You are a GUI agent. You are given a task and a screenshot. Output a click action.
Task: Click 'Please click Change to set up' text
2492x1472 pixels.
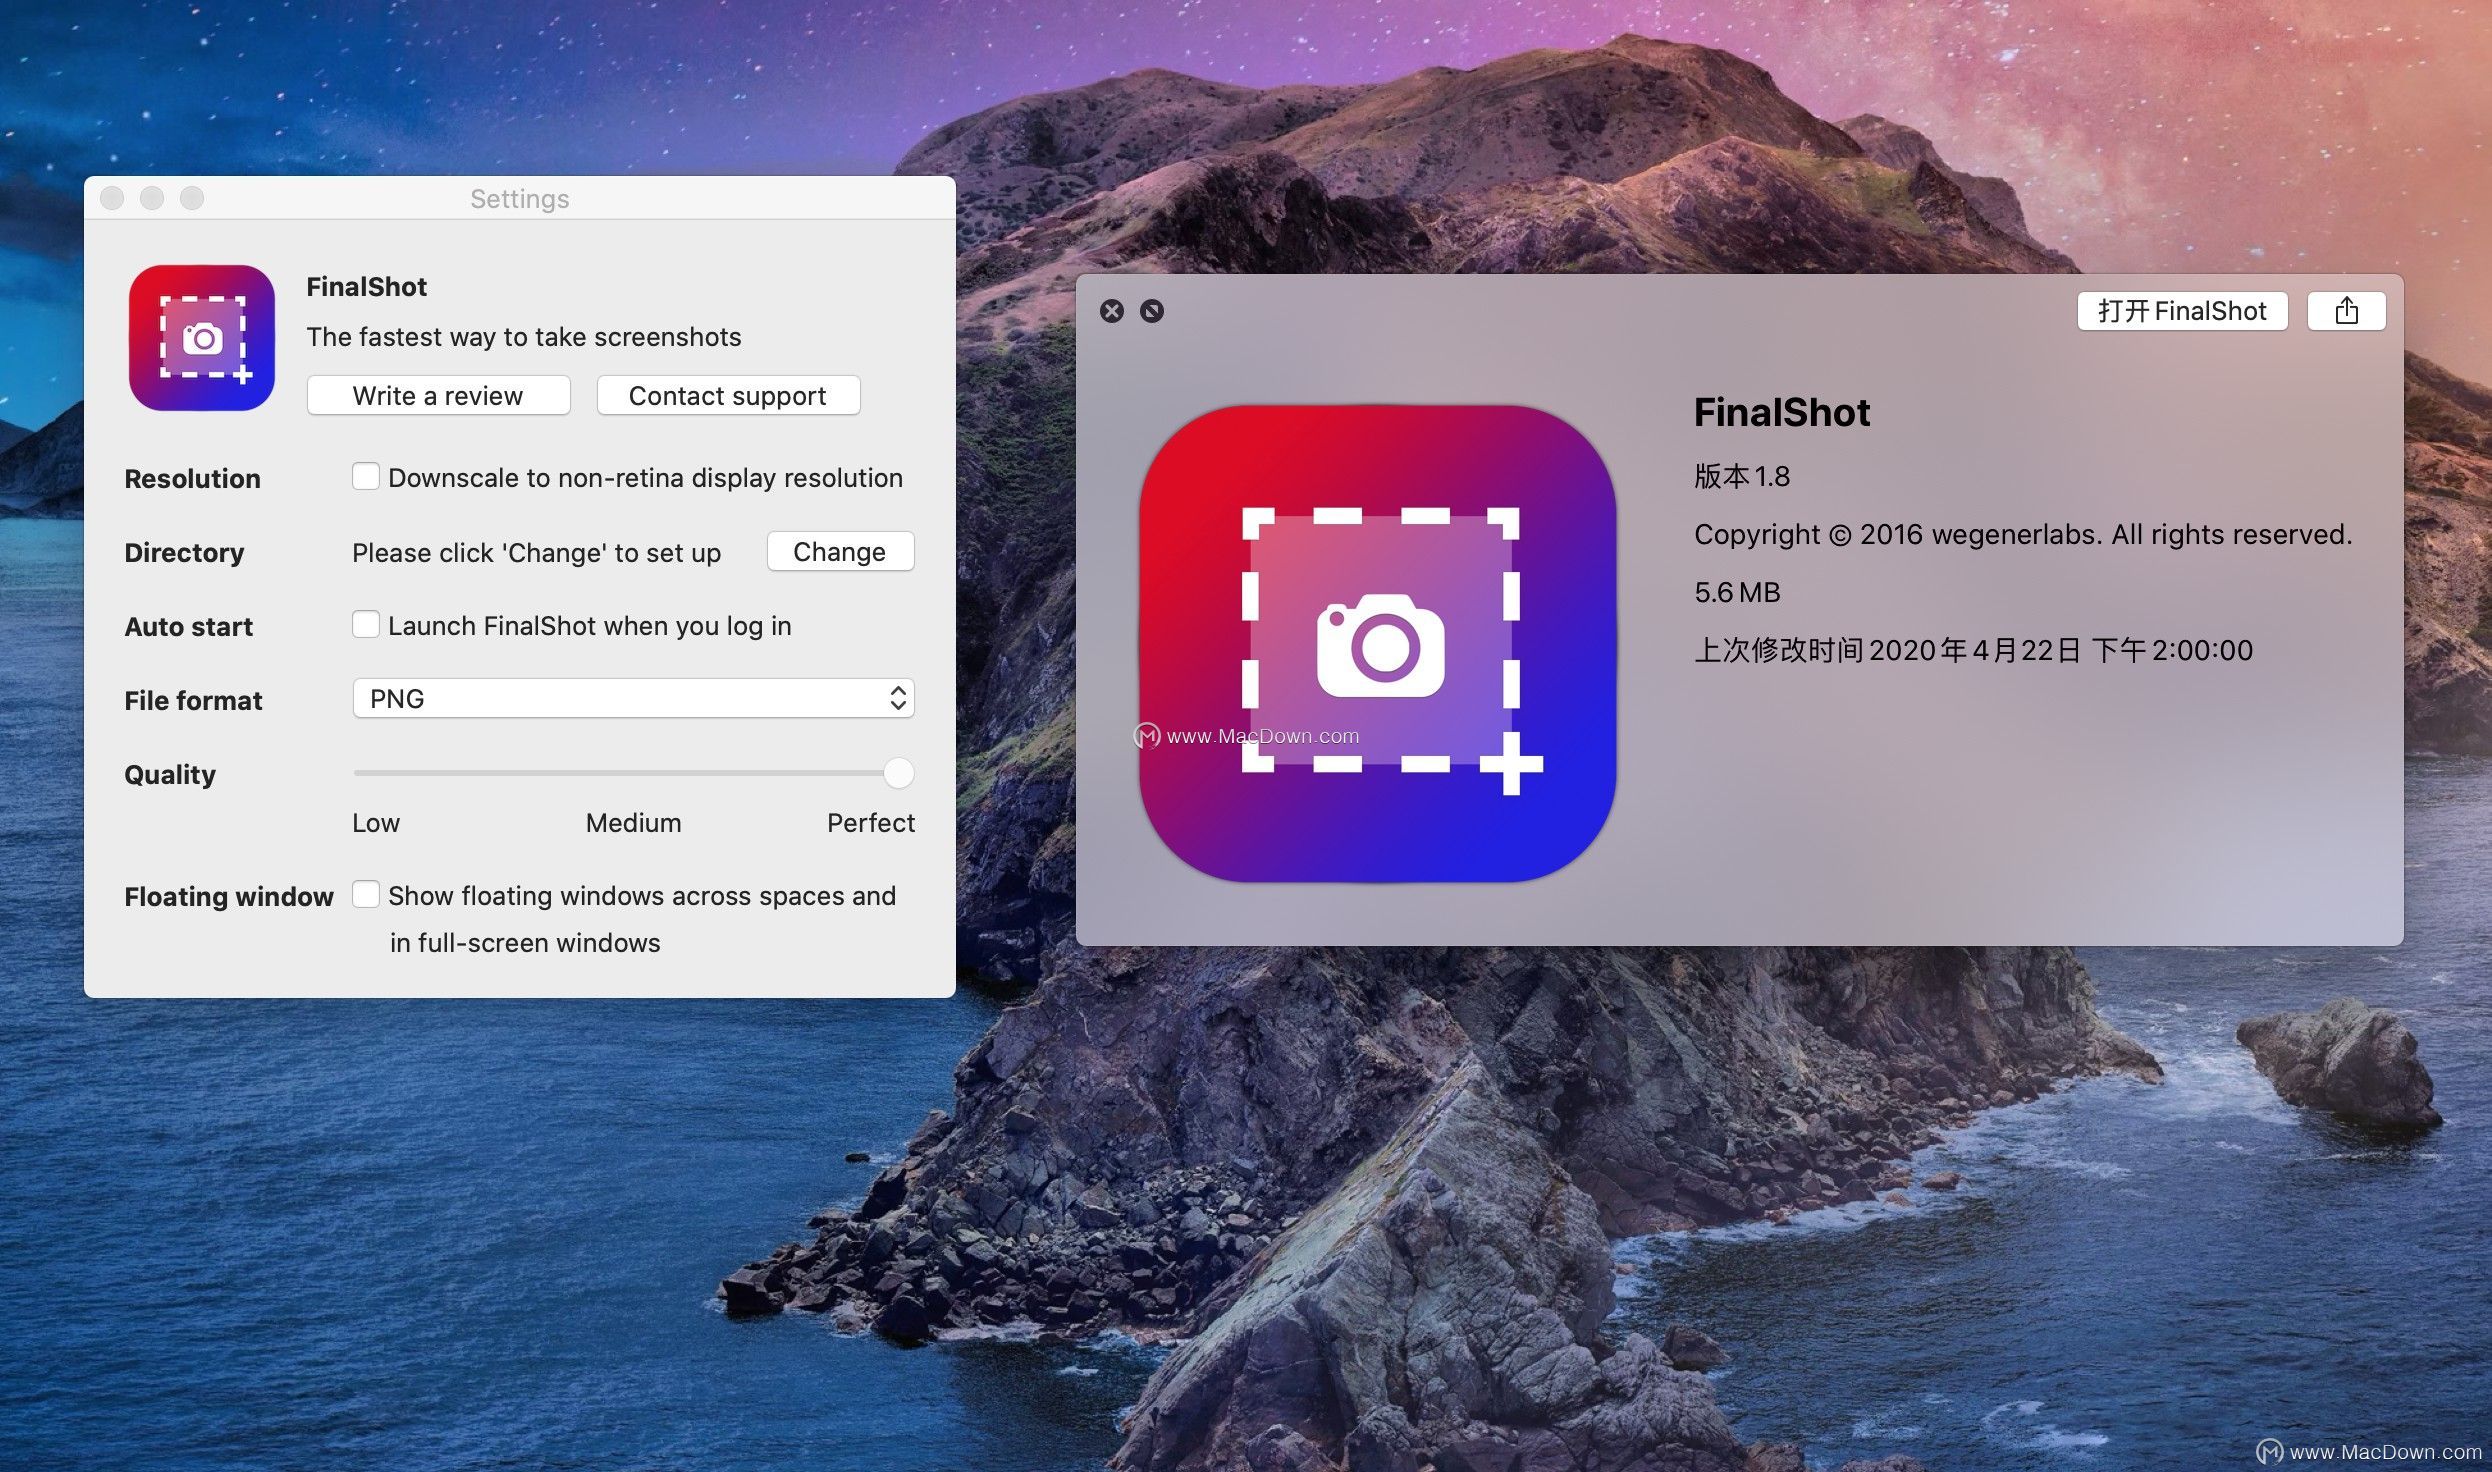536,553
